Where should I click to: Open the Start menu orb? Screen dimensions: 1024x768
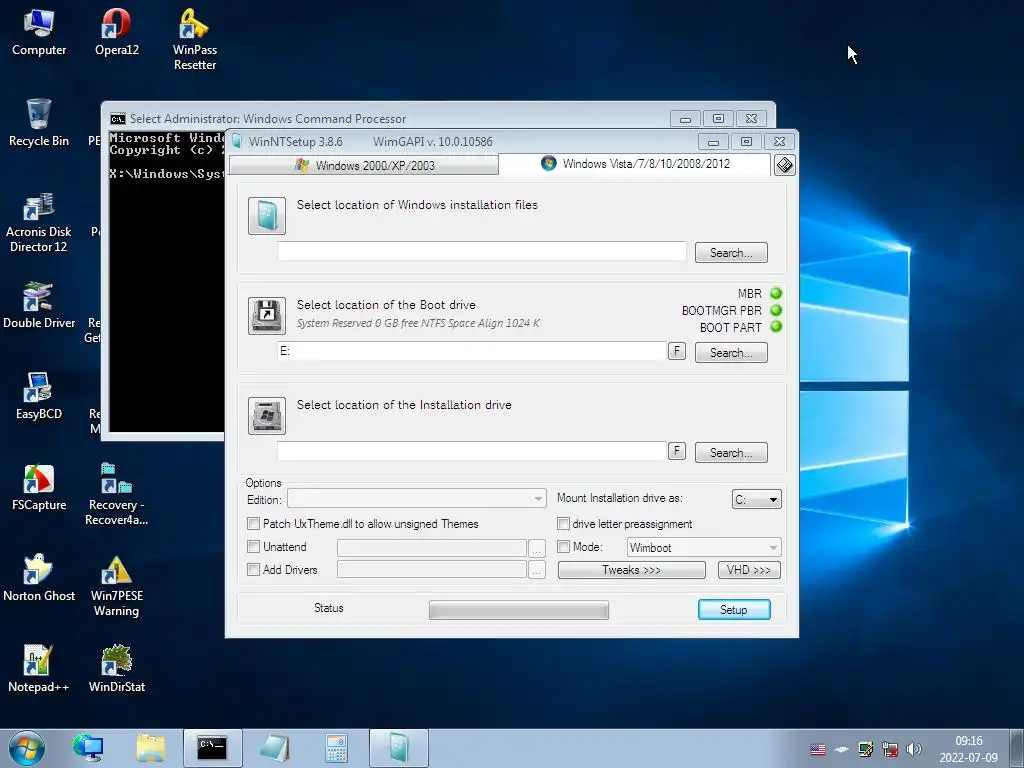click(27, 748)
